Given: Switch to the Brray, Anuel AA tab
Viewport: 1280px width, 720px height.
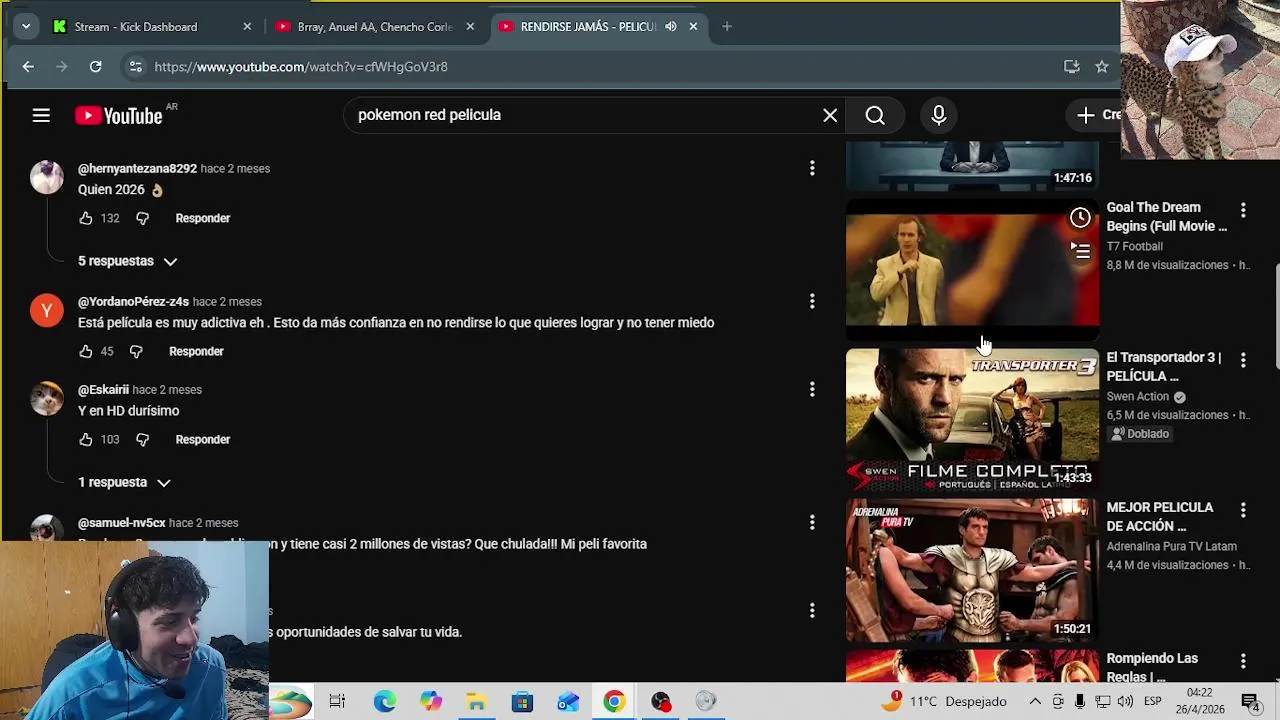Looking at the screenshot, I should click(375, 26).
